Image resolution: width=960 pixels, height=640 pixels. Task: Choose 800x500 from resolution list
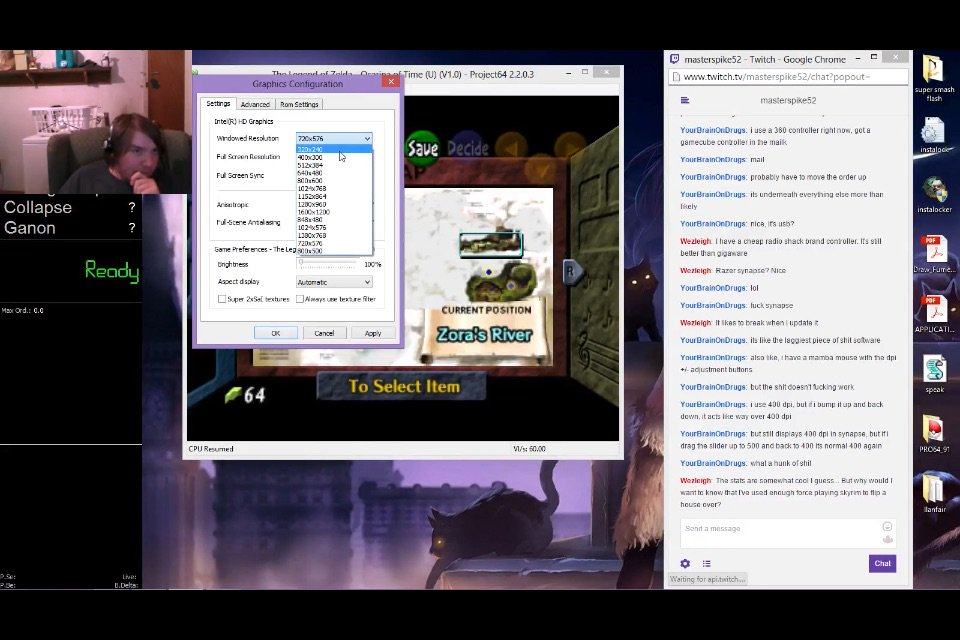point(334,251)
